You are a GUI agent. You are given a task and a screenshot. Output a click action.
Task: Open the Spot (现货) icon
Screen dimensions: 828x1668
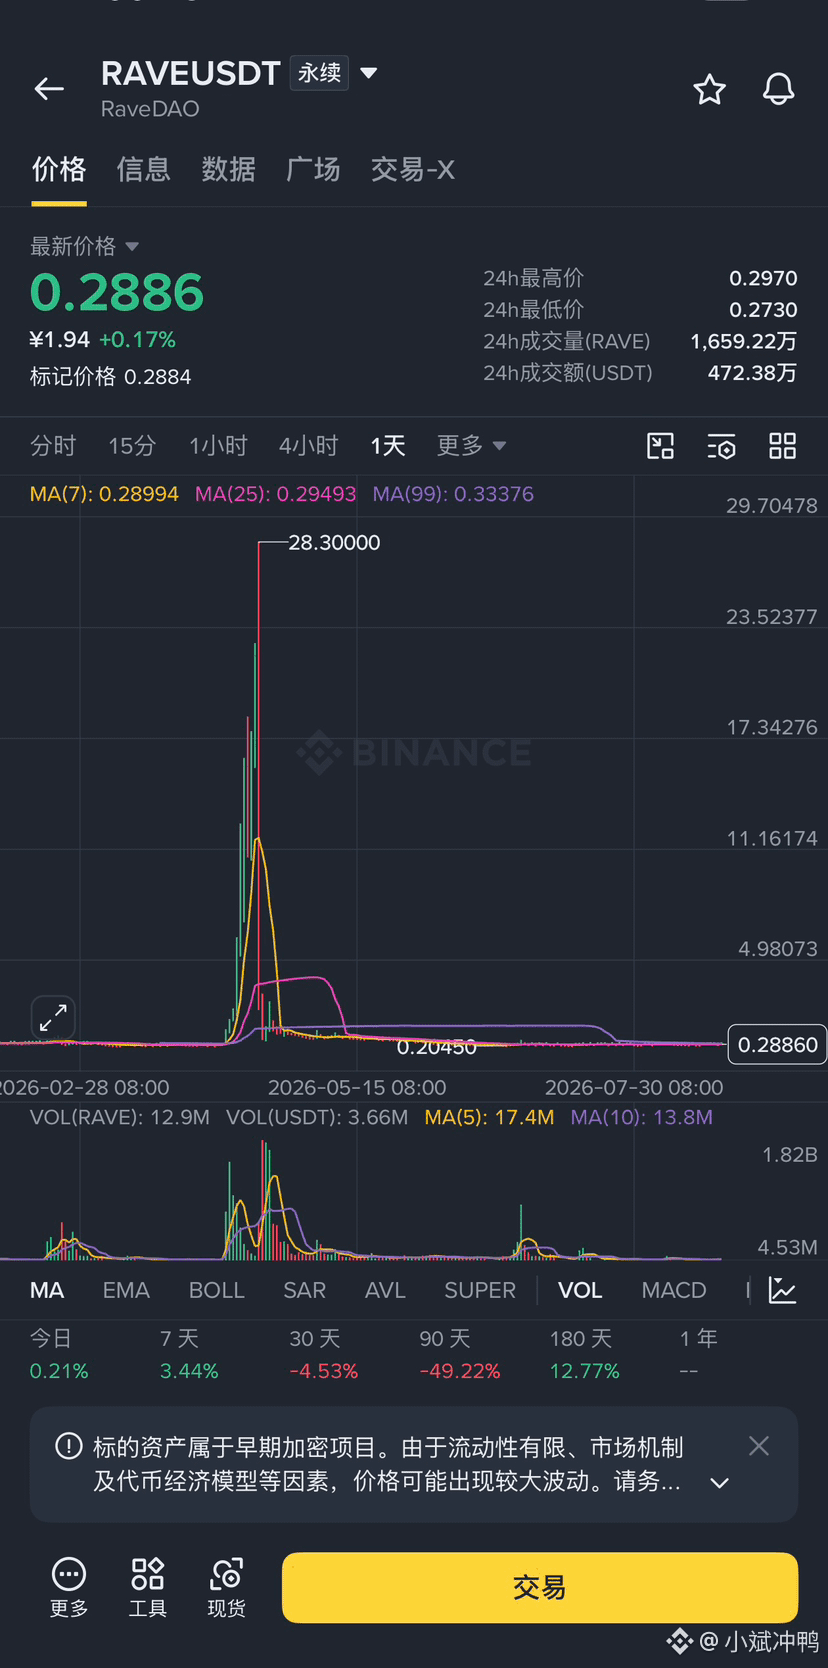[226, 1587]
